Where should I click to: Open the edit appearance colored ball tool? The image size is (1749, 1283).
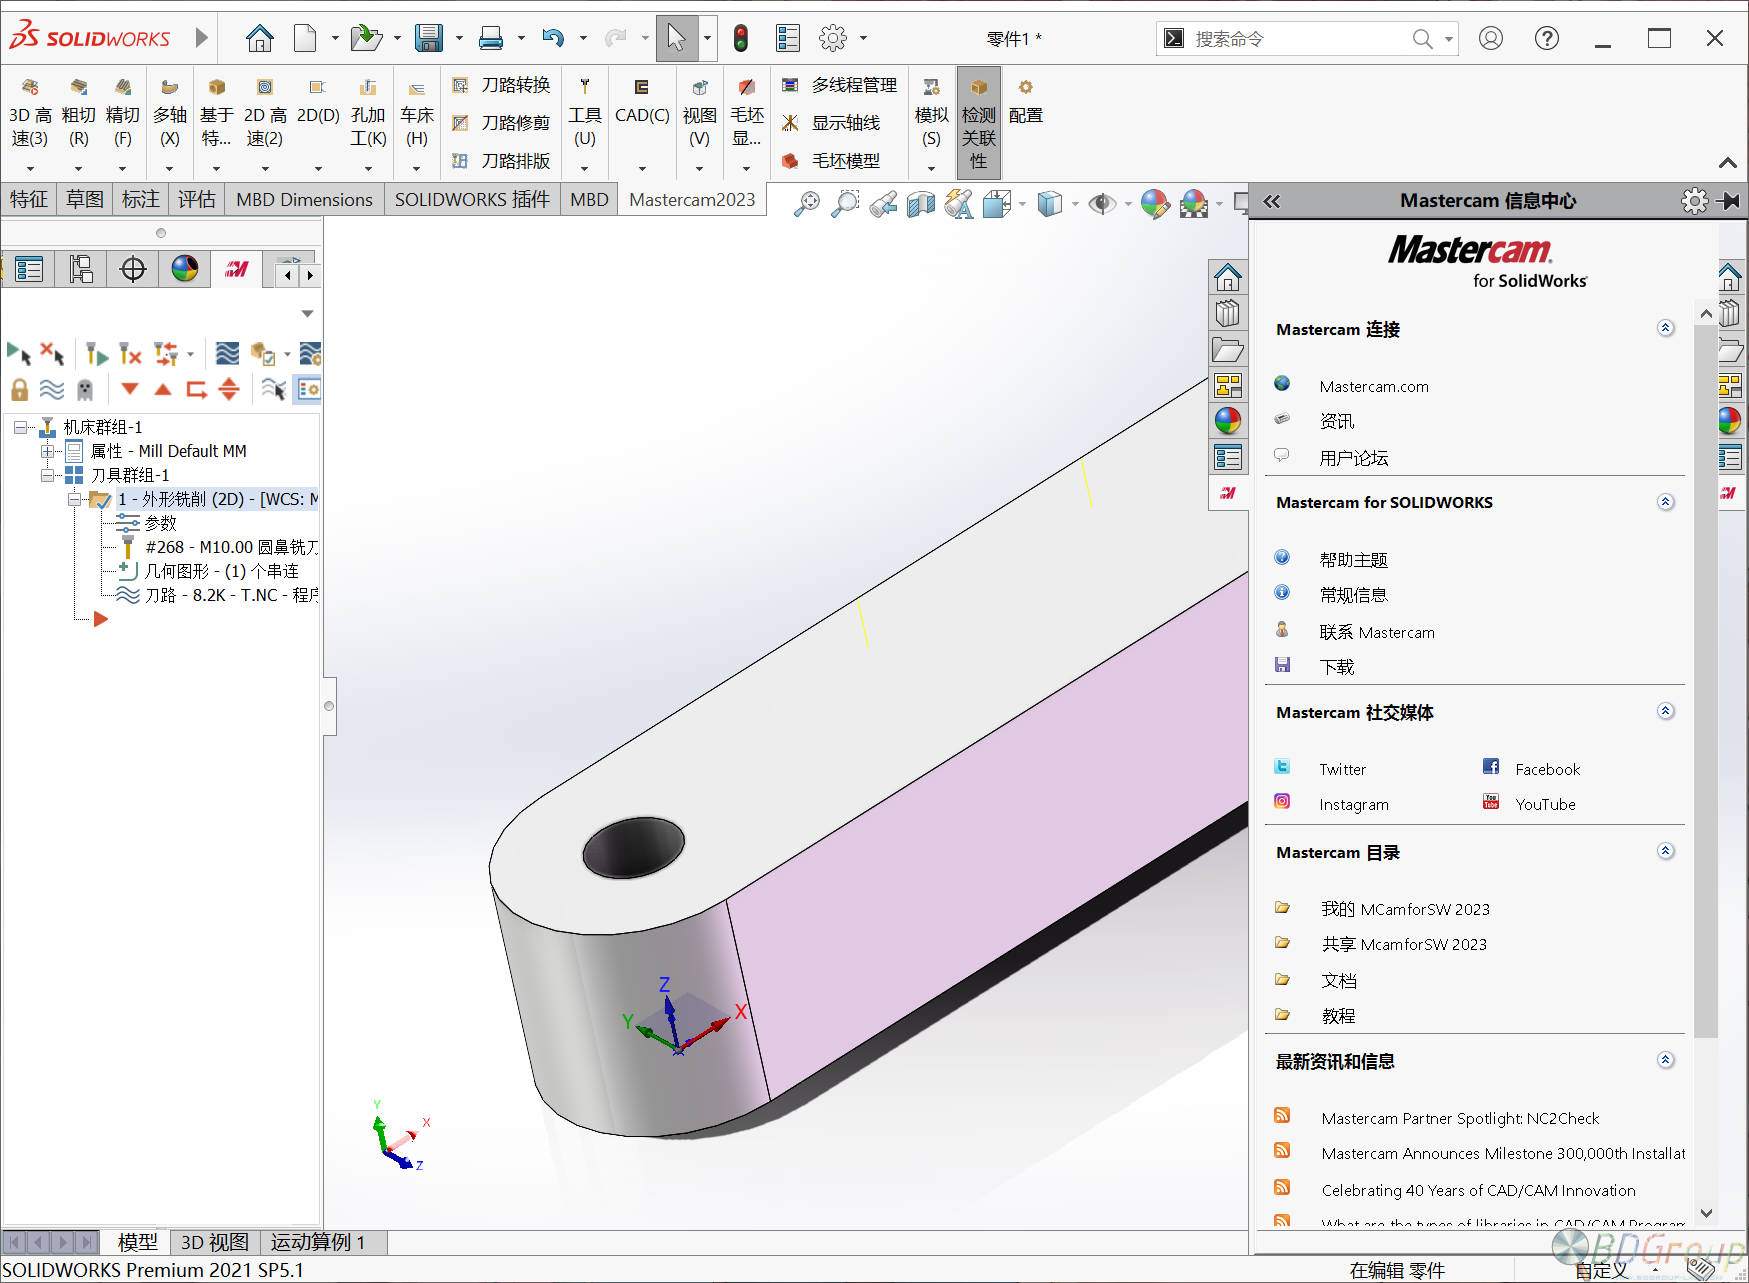click(1156, 203)
